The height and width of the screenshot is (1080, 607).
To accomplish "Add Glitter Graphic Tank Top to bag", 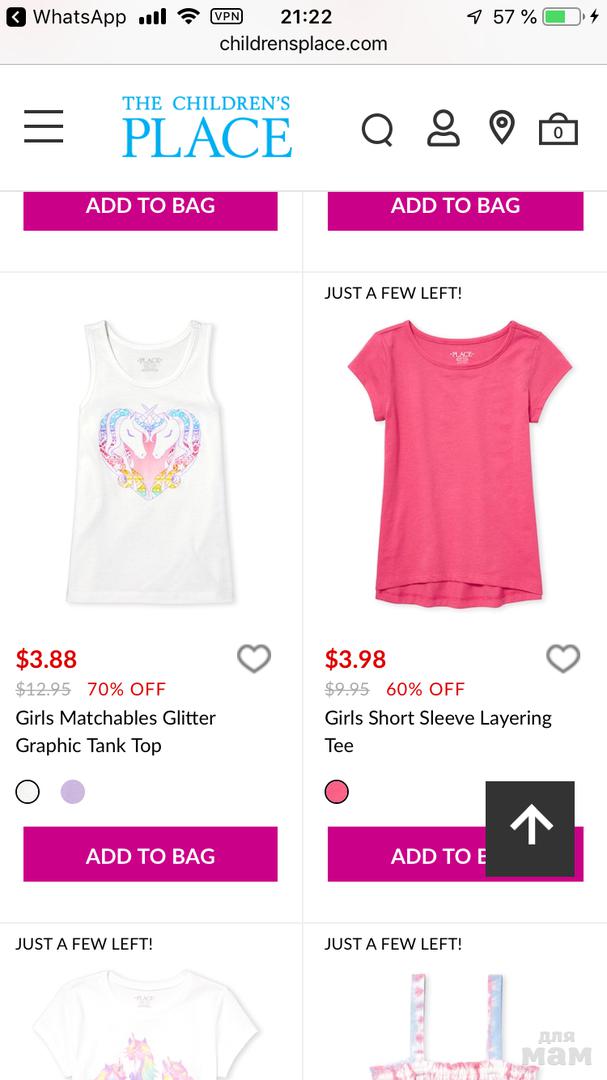I will [x=151, y=855].
